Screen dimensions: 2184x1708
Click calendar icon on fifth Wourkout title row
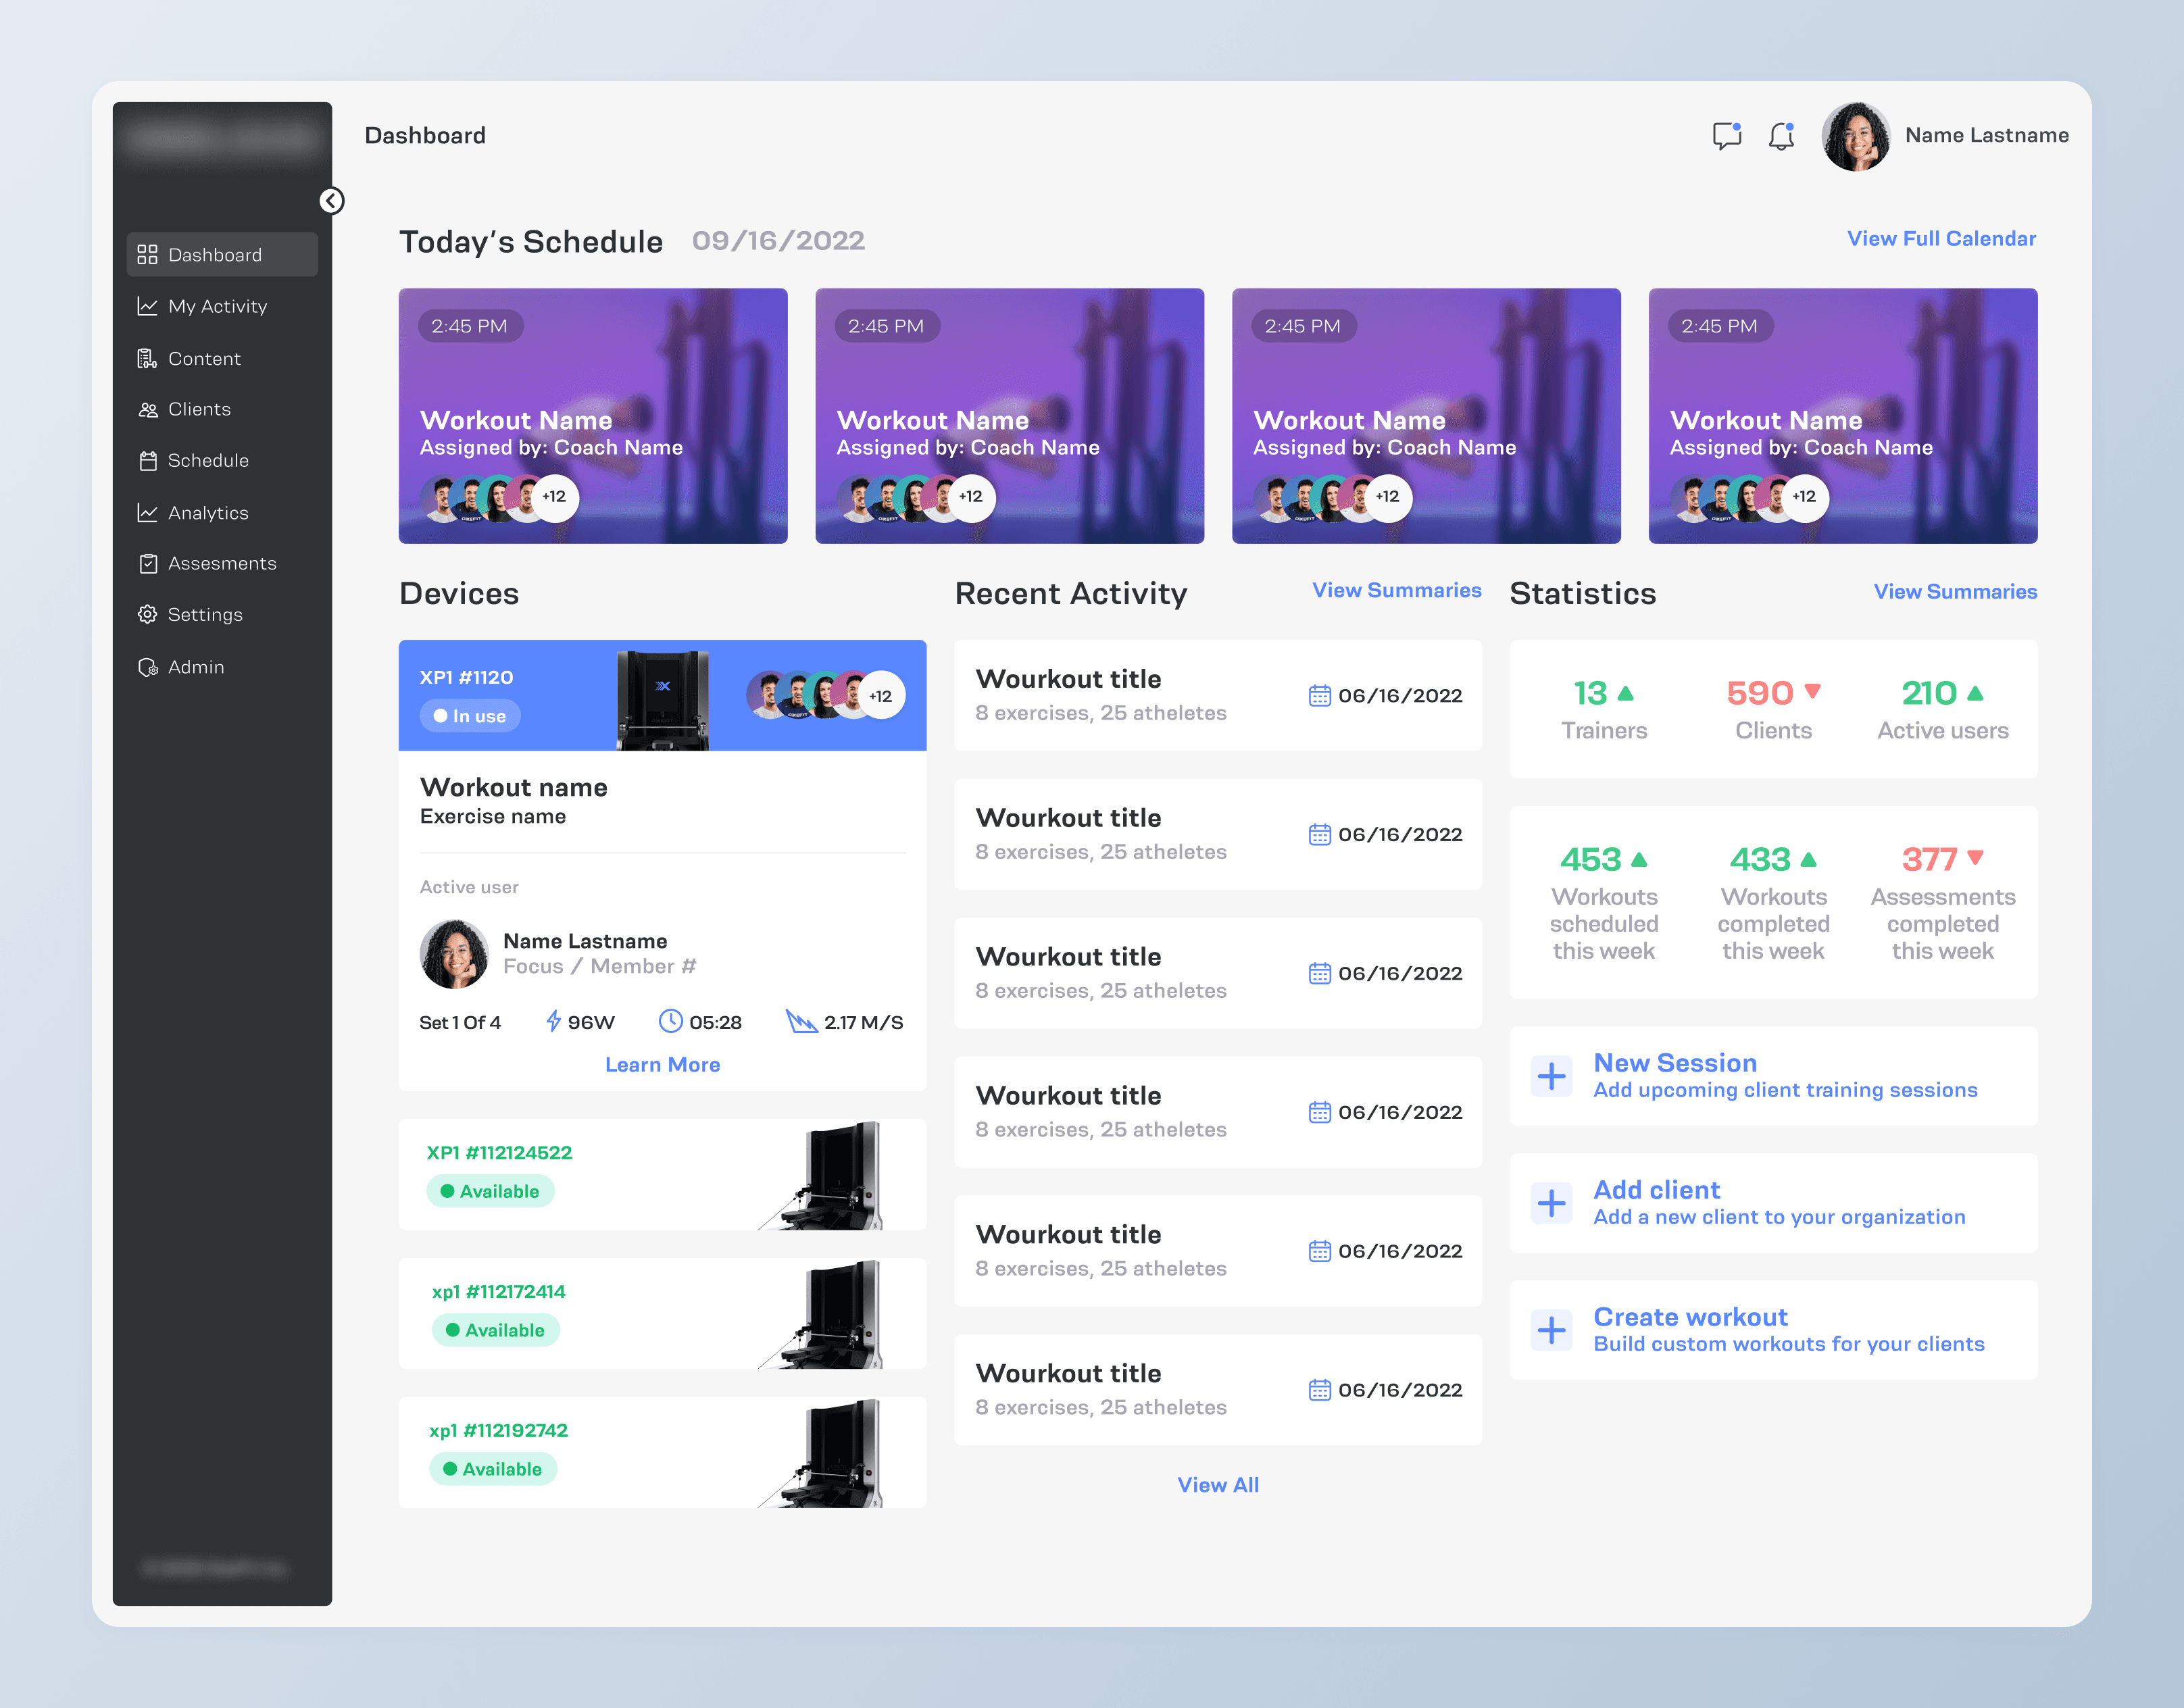click(x=1320, y=1251)
